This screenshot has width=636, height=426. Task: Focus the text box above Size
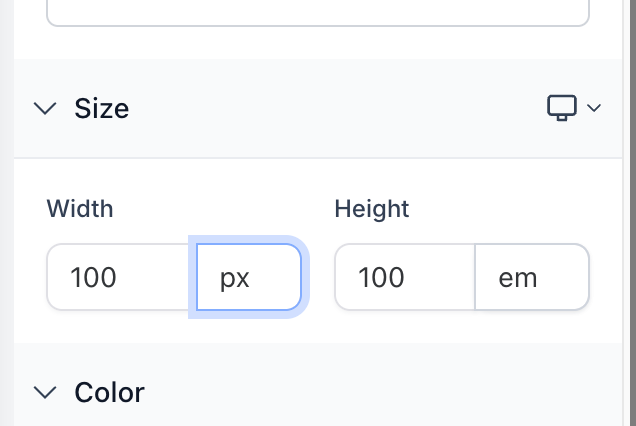coord(318,13)
